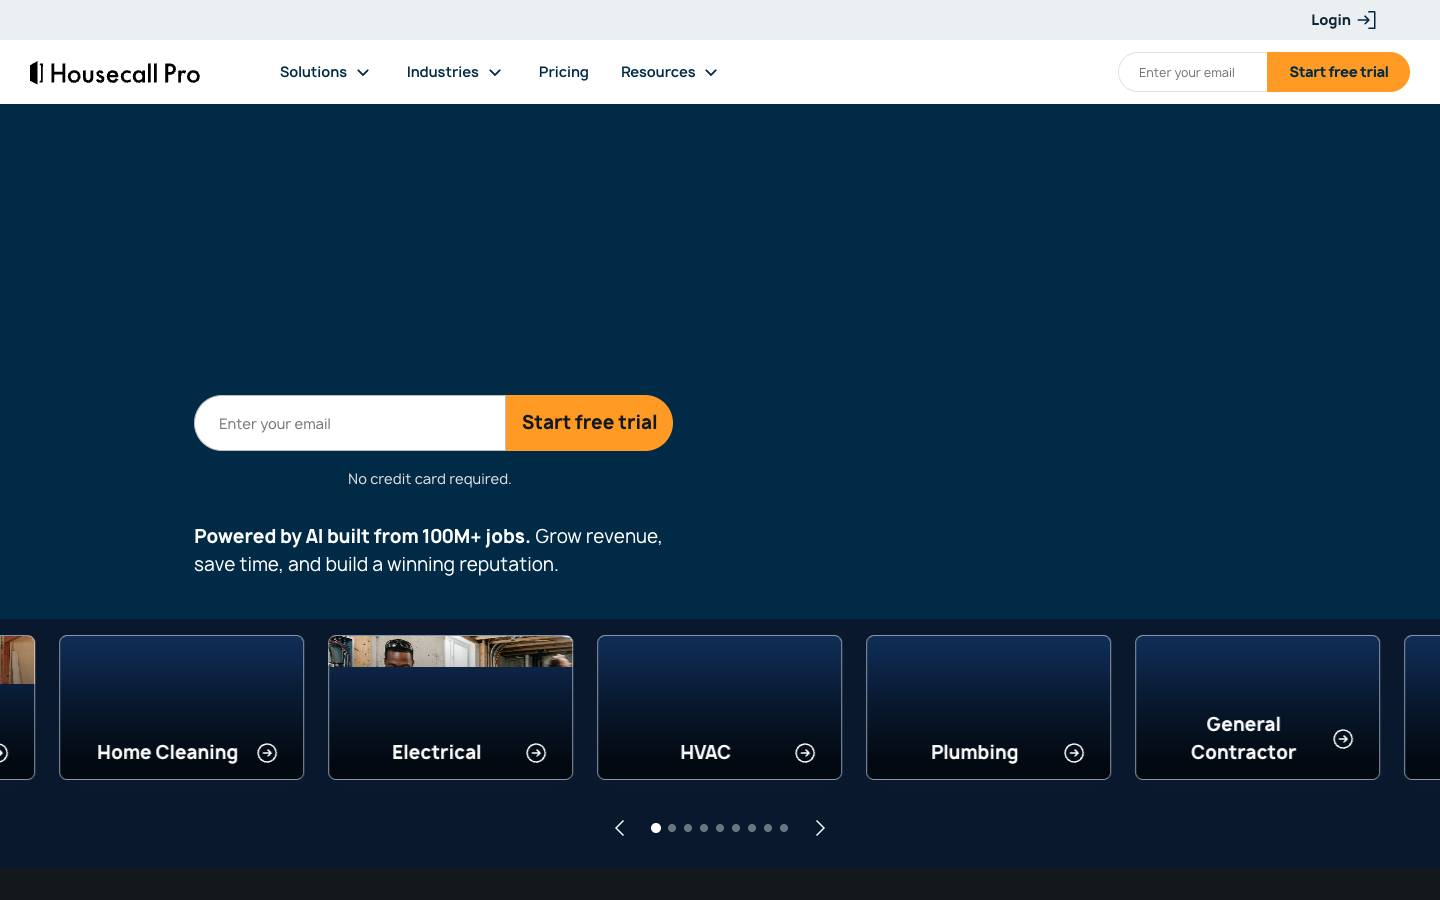Open the Login link

tap(1343, 20)
